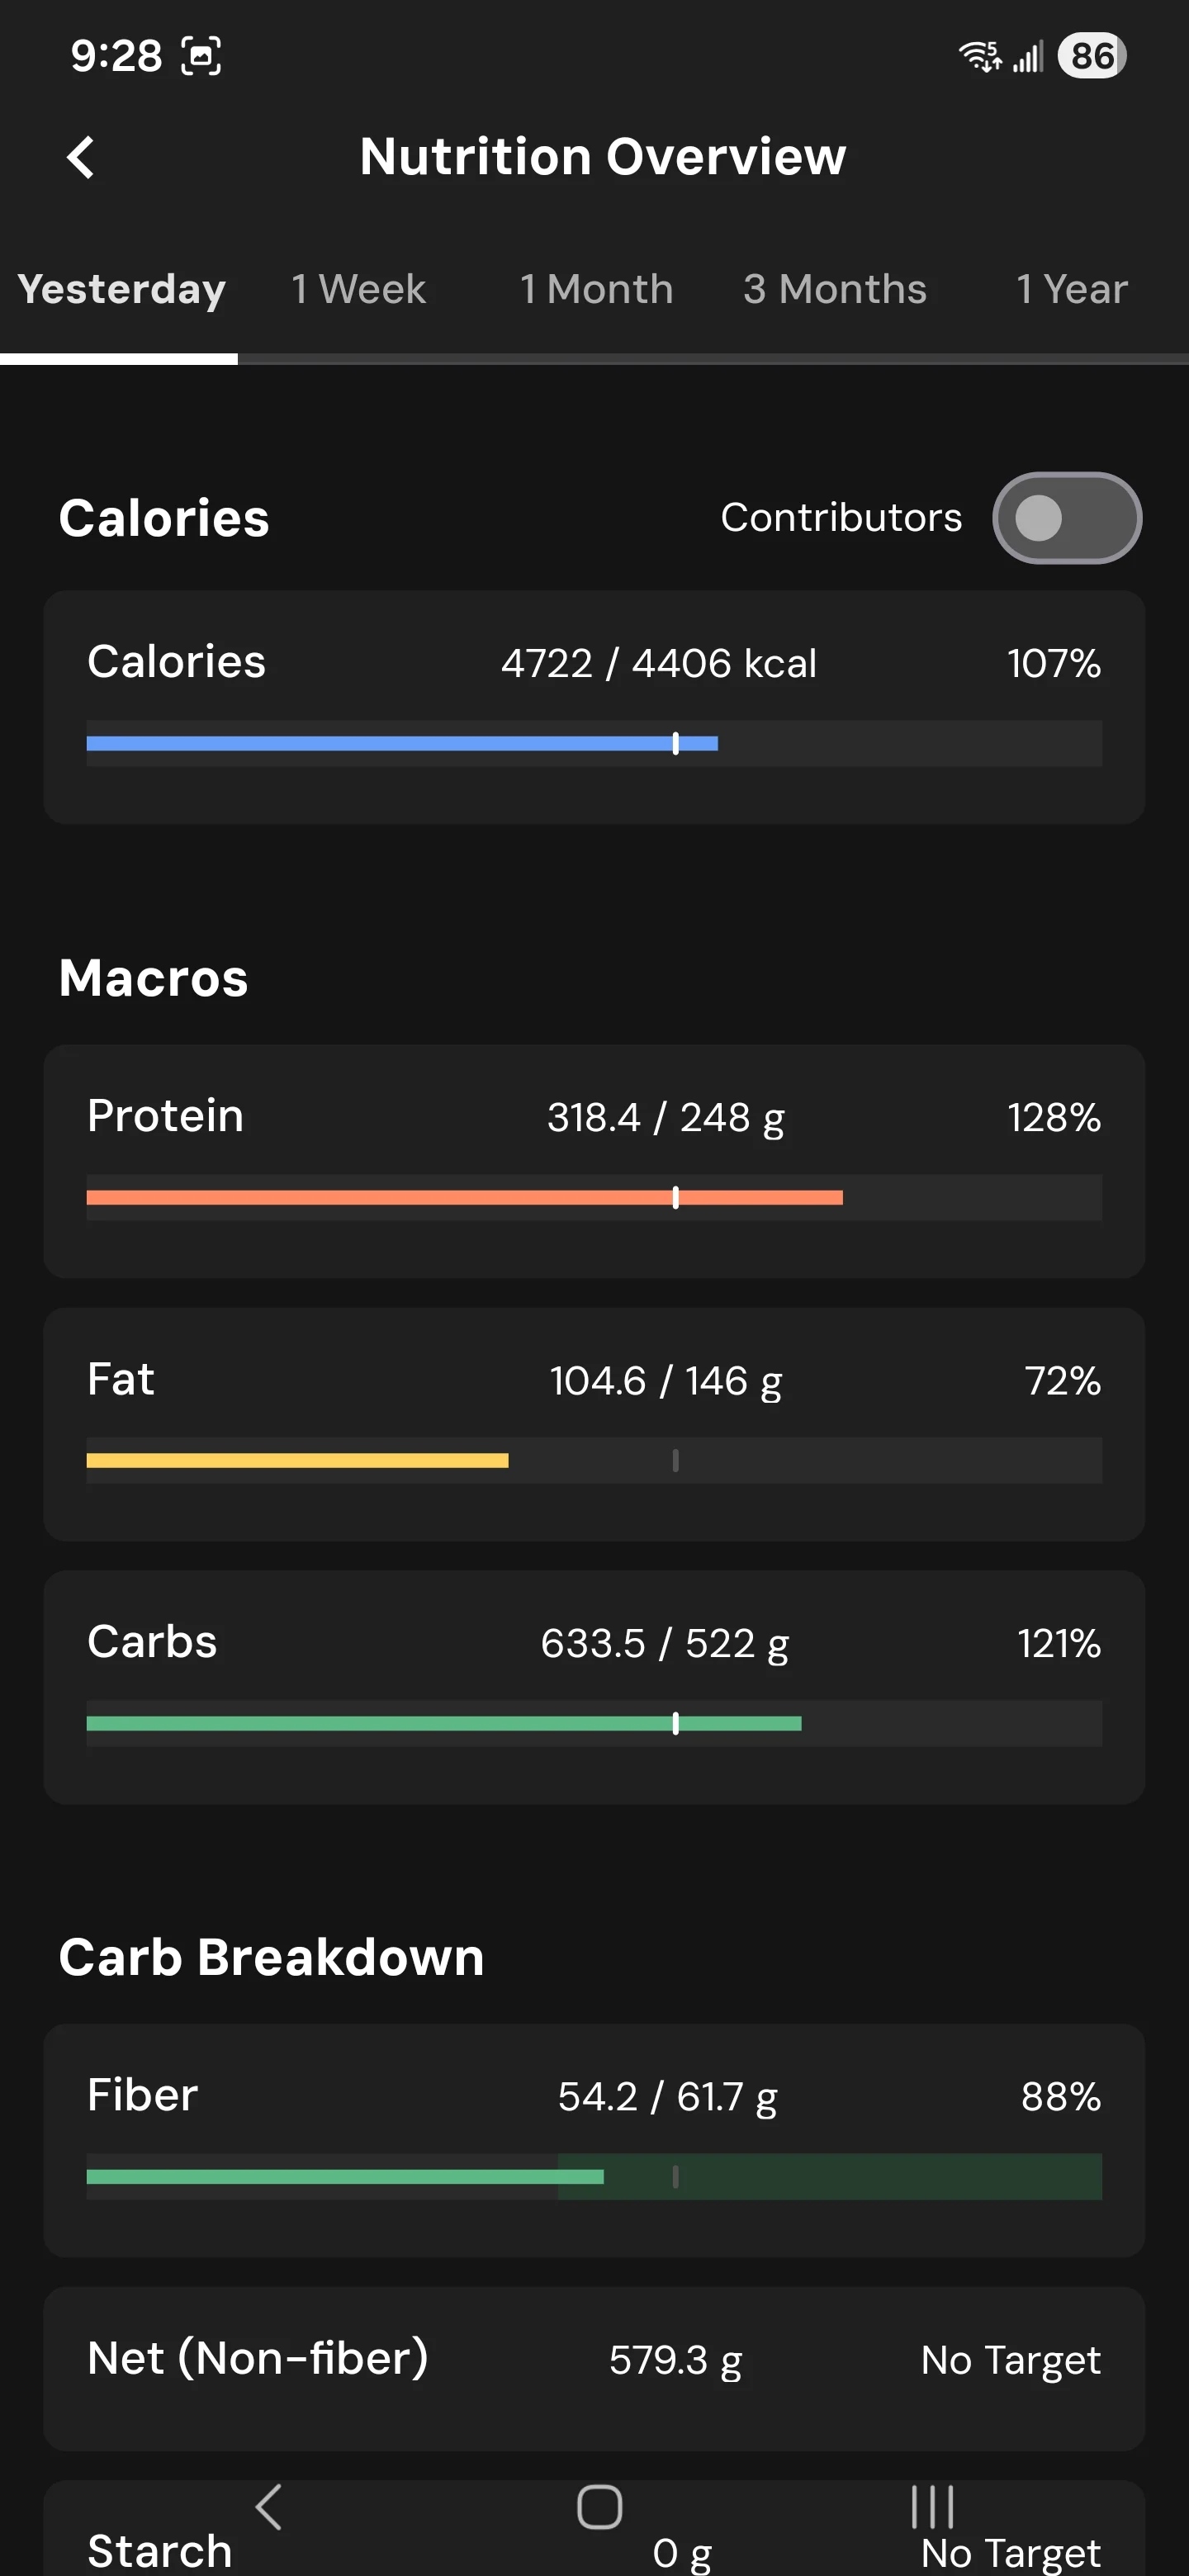Tap the battery indicator in the status bar
Image resolution: width=1189 pixels, height=2576 pixels.
1092,56
